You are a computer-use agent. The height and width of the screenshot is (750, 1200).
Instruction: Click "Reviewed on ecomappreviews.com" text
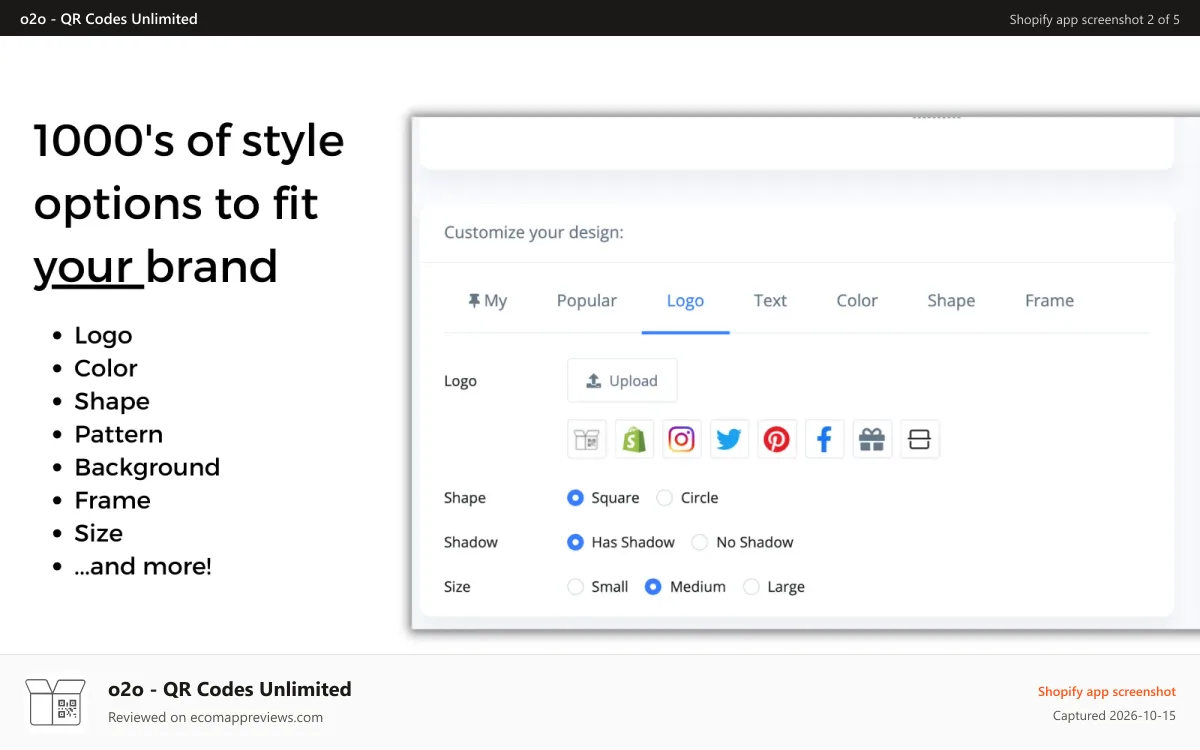click(215, 717)
